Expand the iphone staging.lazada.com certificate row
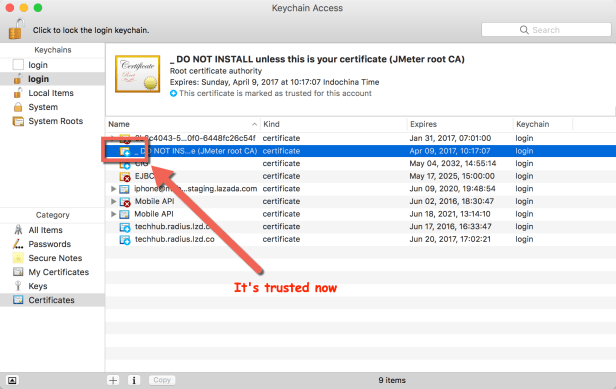616x389 pixels. point(113,189)
